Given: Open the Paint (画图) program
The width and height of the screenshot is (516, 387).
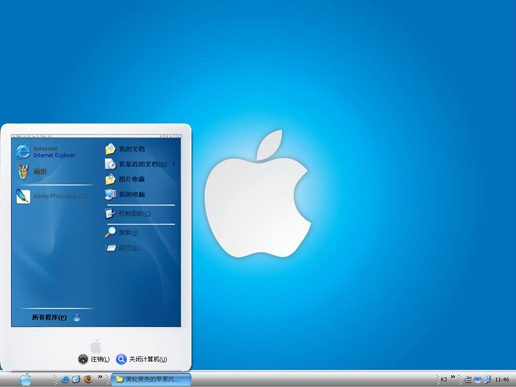Looking at the screenshot, I should (x=32, y=172).
